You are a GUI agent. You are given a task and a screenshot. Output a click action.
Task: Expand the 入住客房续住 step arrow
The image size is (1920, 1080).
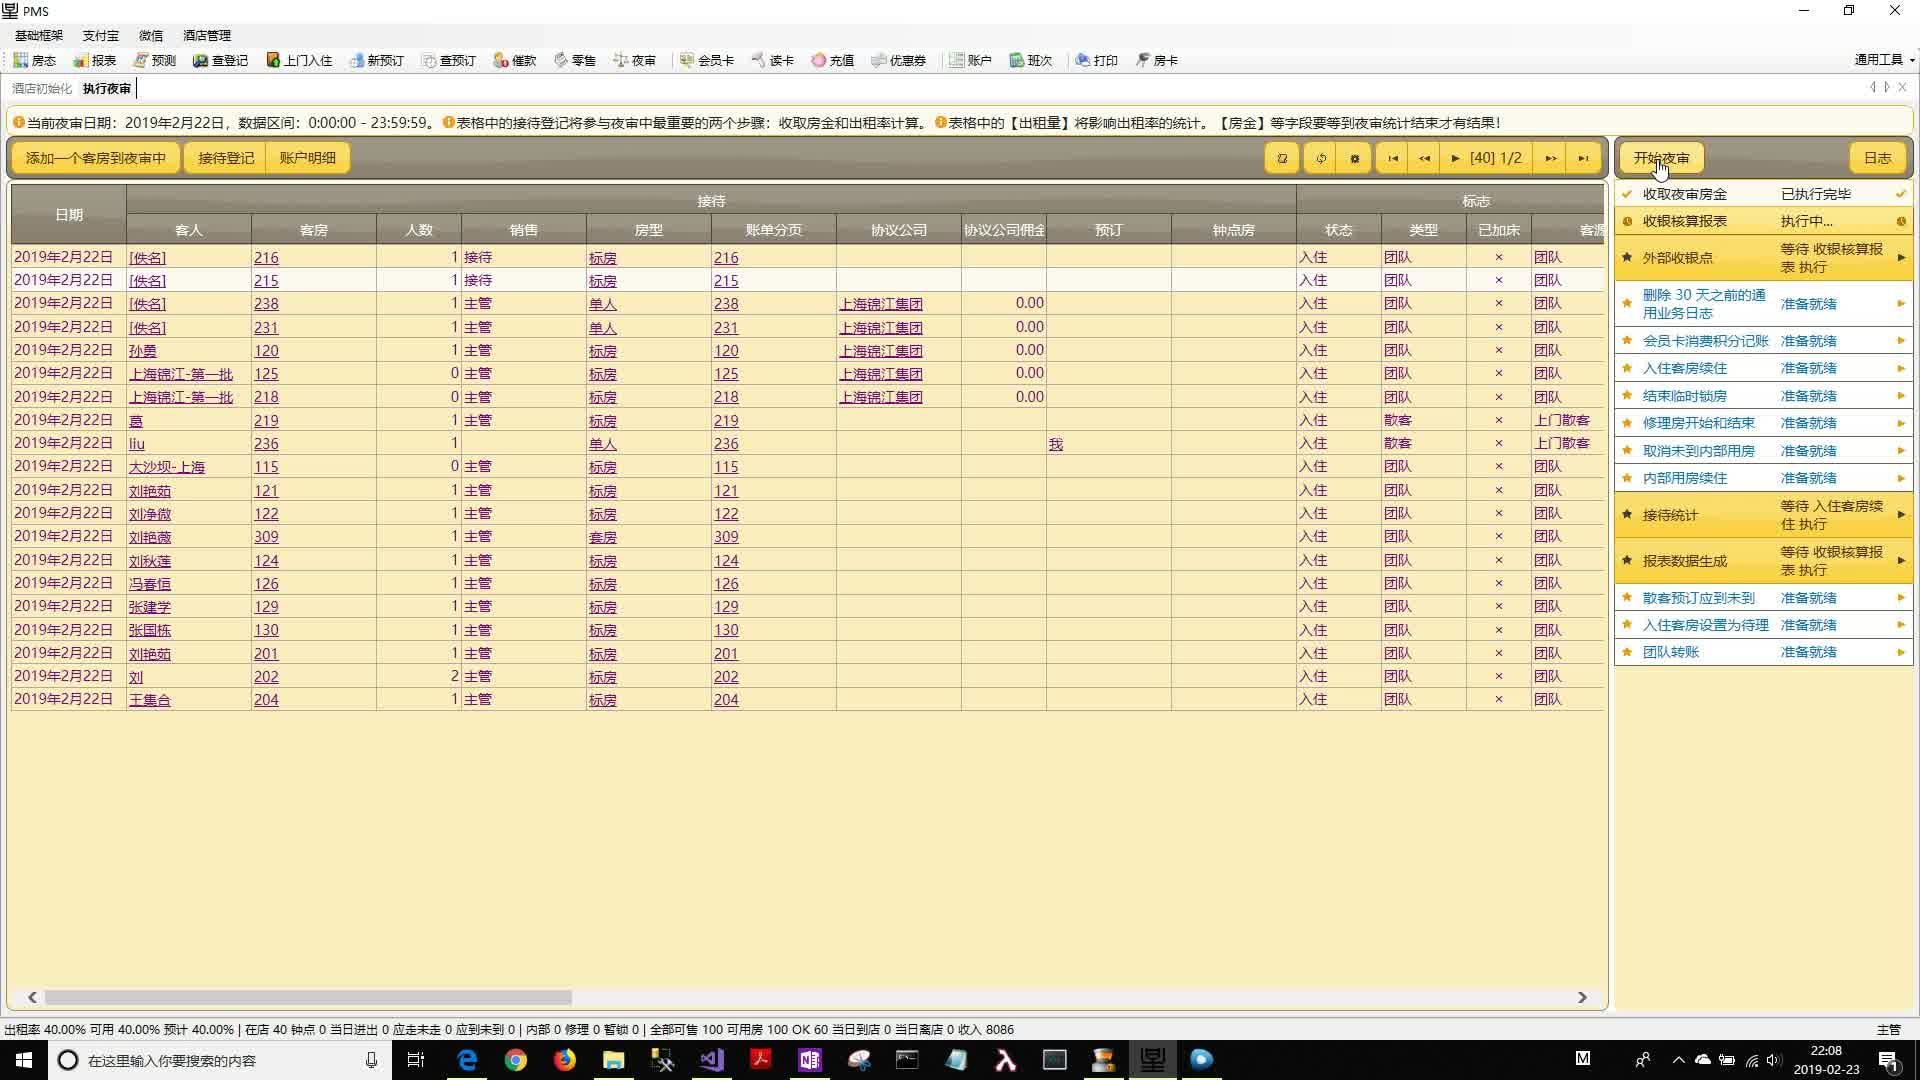(x=1901, y=368)
